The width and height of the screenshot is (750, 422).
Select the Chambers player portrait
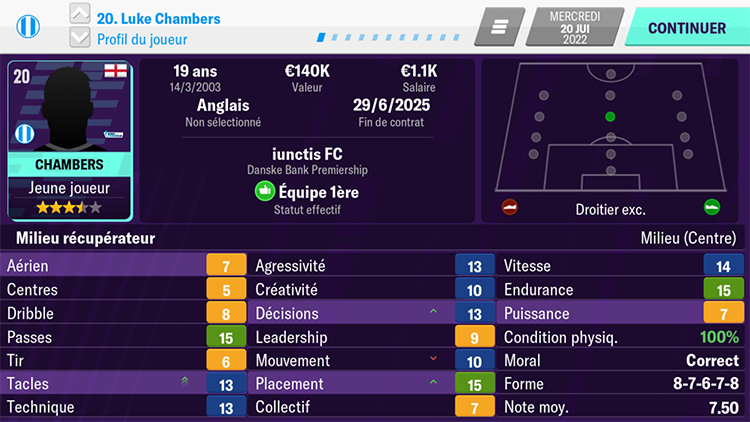coord(69,108)
